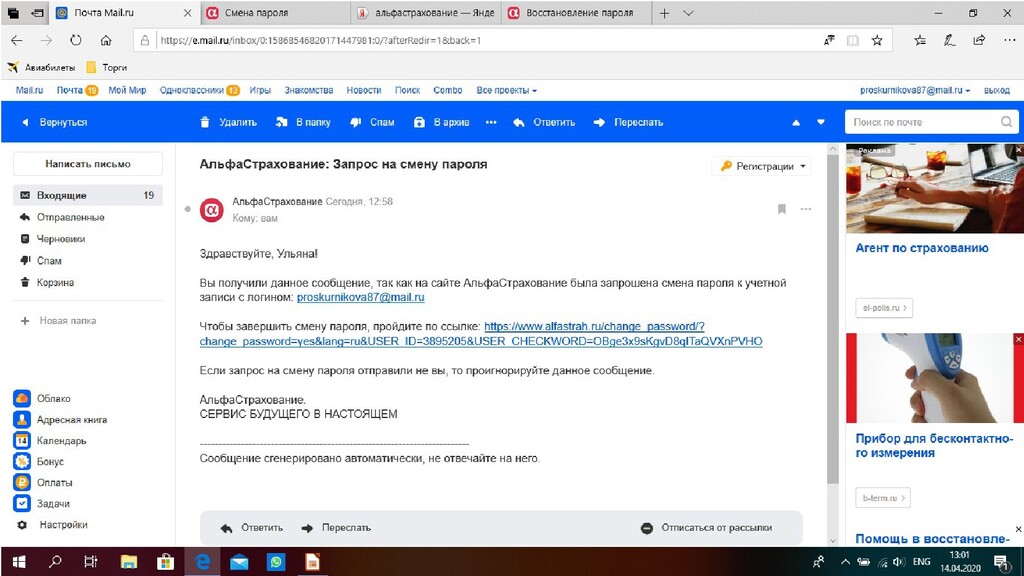The width and height of the screenshot is (1024, 576).
Task: Click the mail search magnifier icon
Action: [x=1006, y=122]
